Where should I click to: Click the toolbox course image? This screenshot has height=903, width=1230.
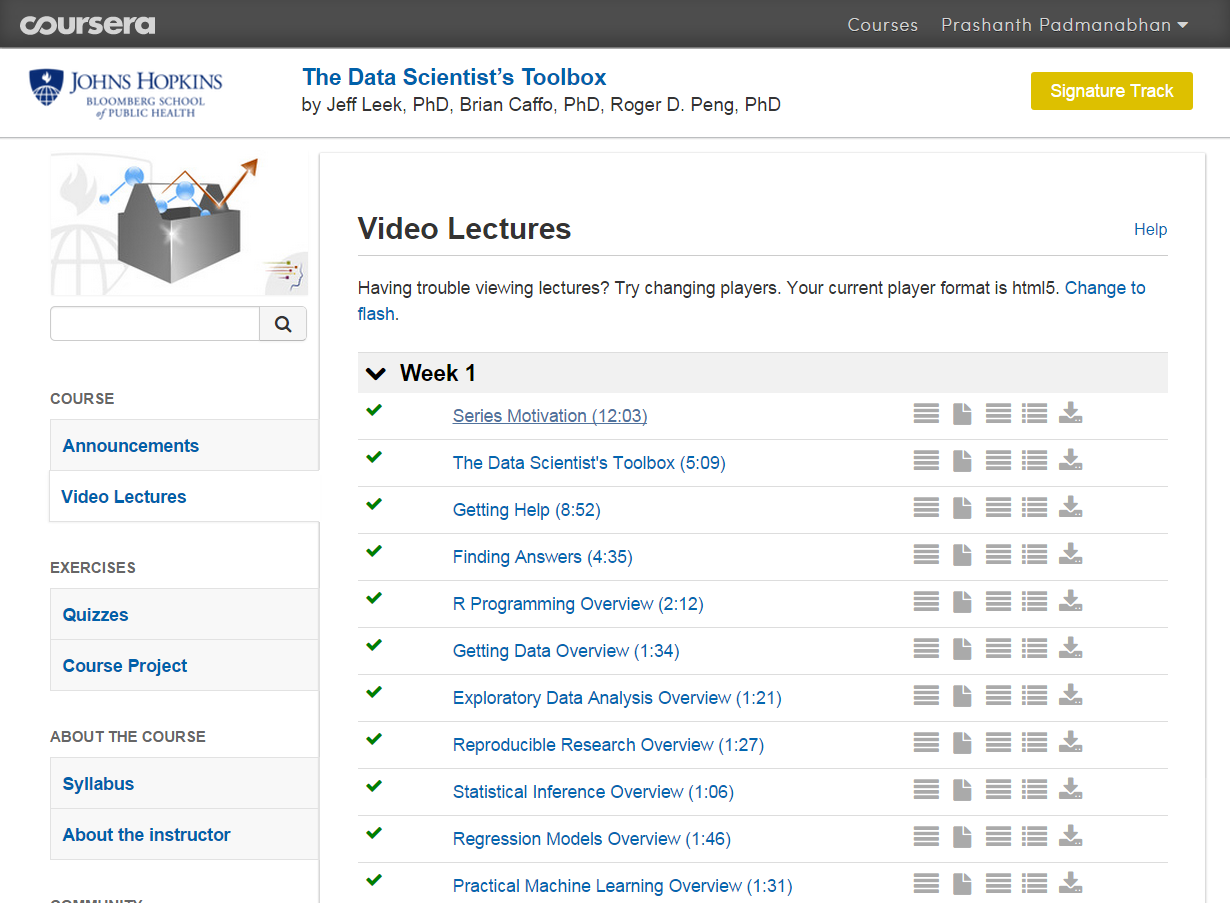[179, 224]
